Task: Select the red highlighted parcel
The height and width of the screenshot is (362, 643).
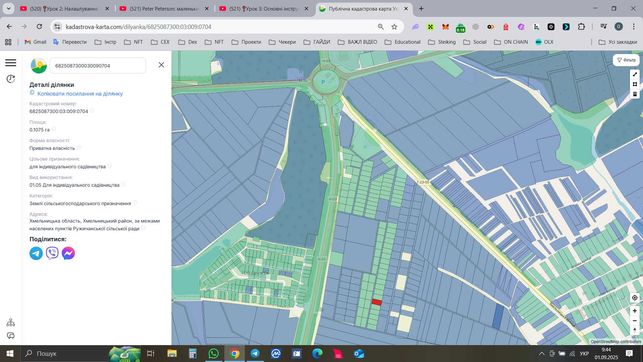Action: pyautogui.click(x=377, y=302)
